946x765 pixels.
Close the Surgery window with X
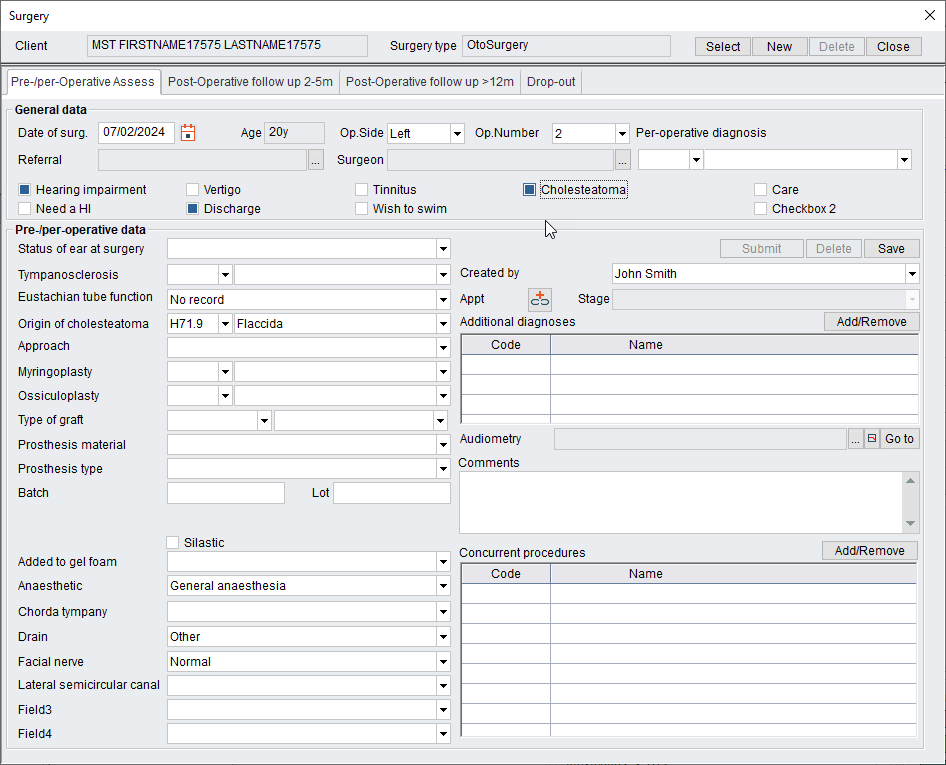[x=930, y=15]
